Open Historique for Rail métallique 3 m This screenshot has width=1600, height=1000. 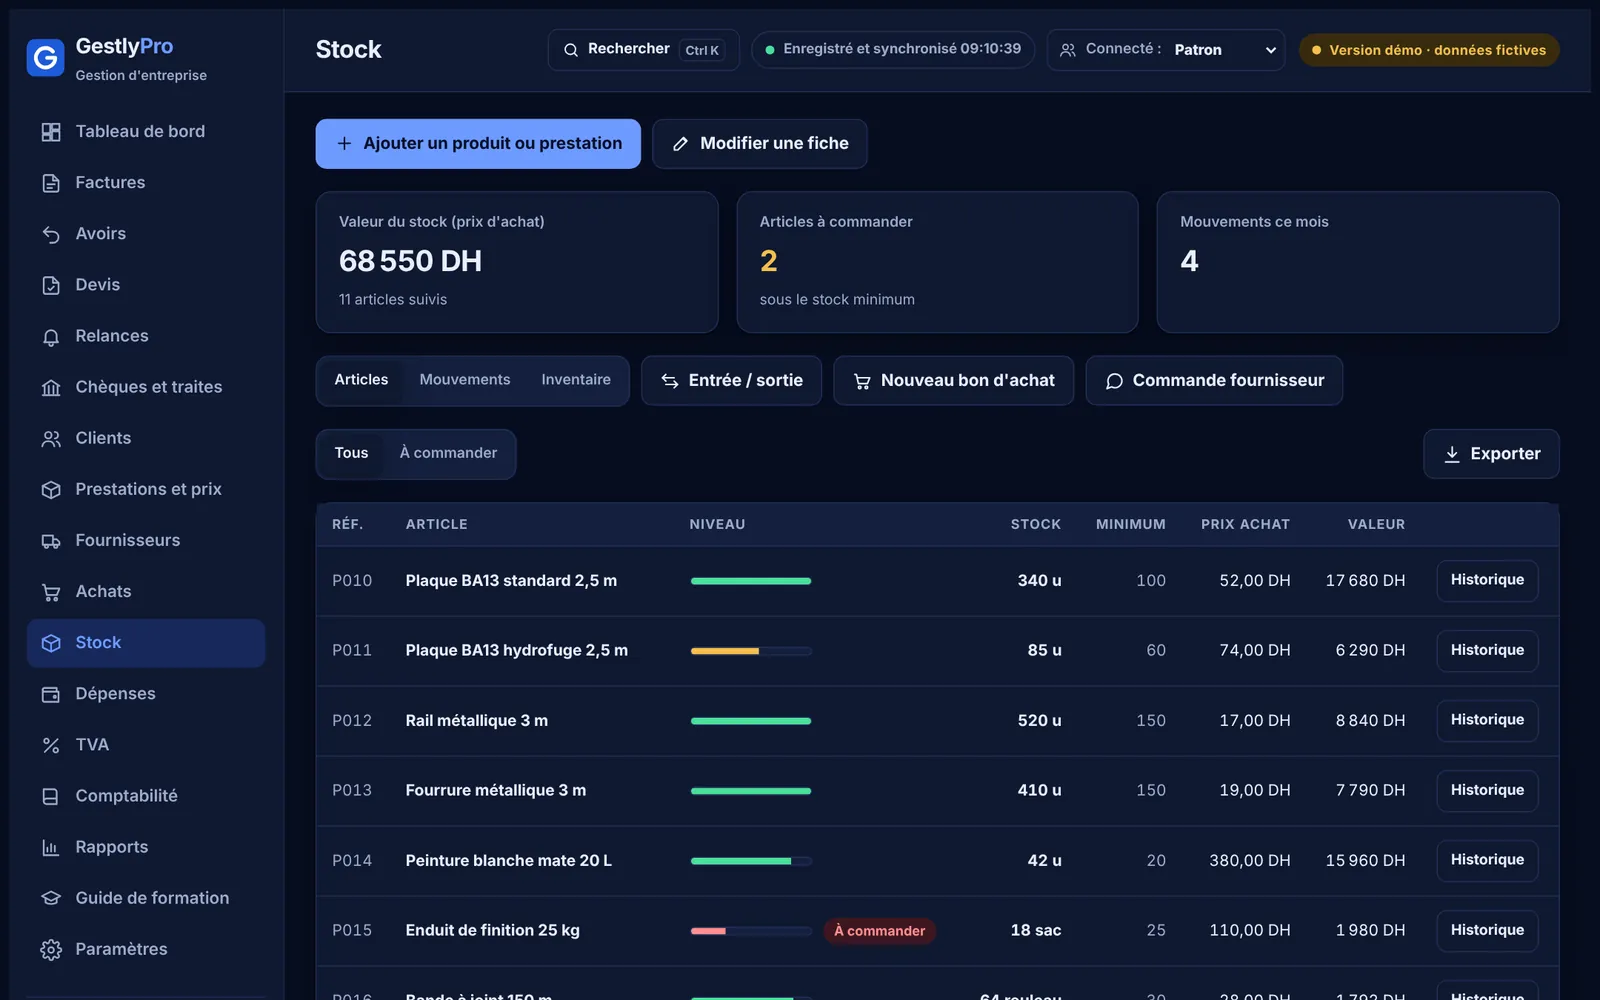point(1487,721)
